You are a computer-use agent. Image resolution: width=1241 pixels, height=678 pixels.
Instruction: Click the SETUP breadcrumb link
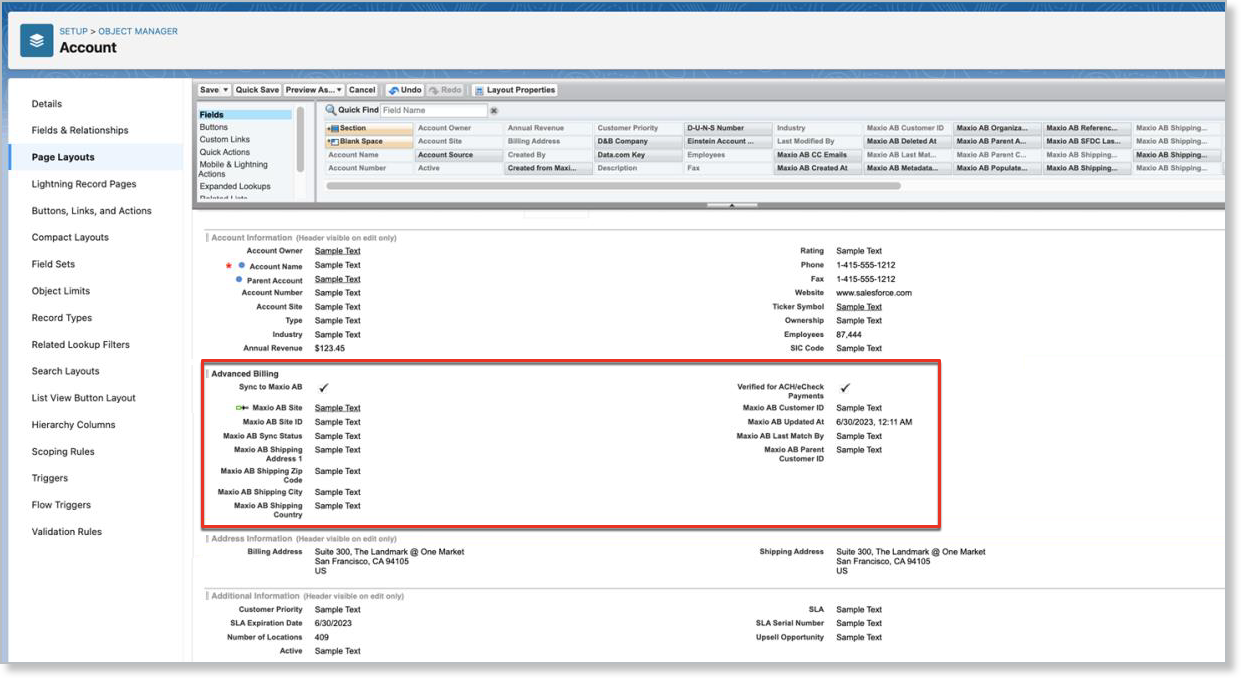(74, 31)
